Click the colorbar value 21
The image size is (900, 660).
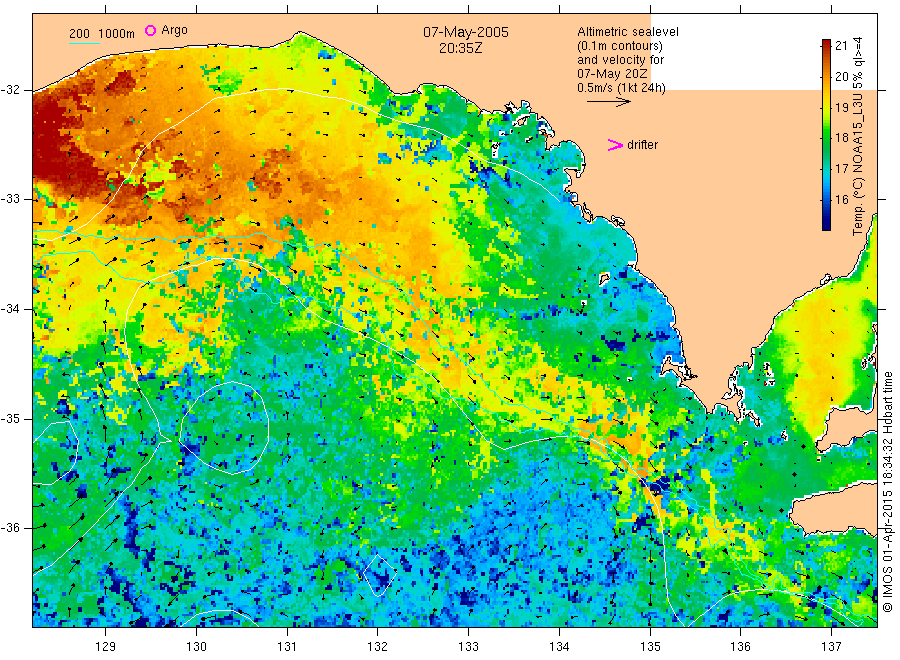point(841,46)
